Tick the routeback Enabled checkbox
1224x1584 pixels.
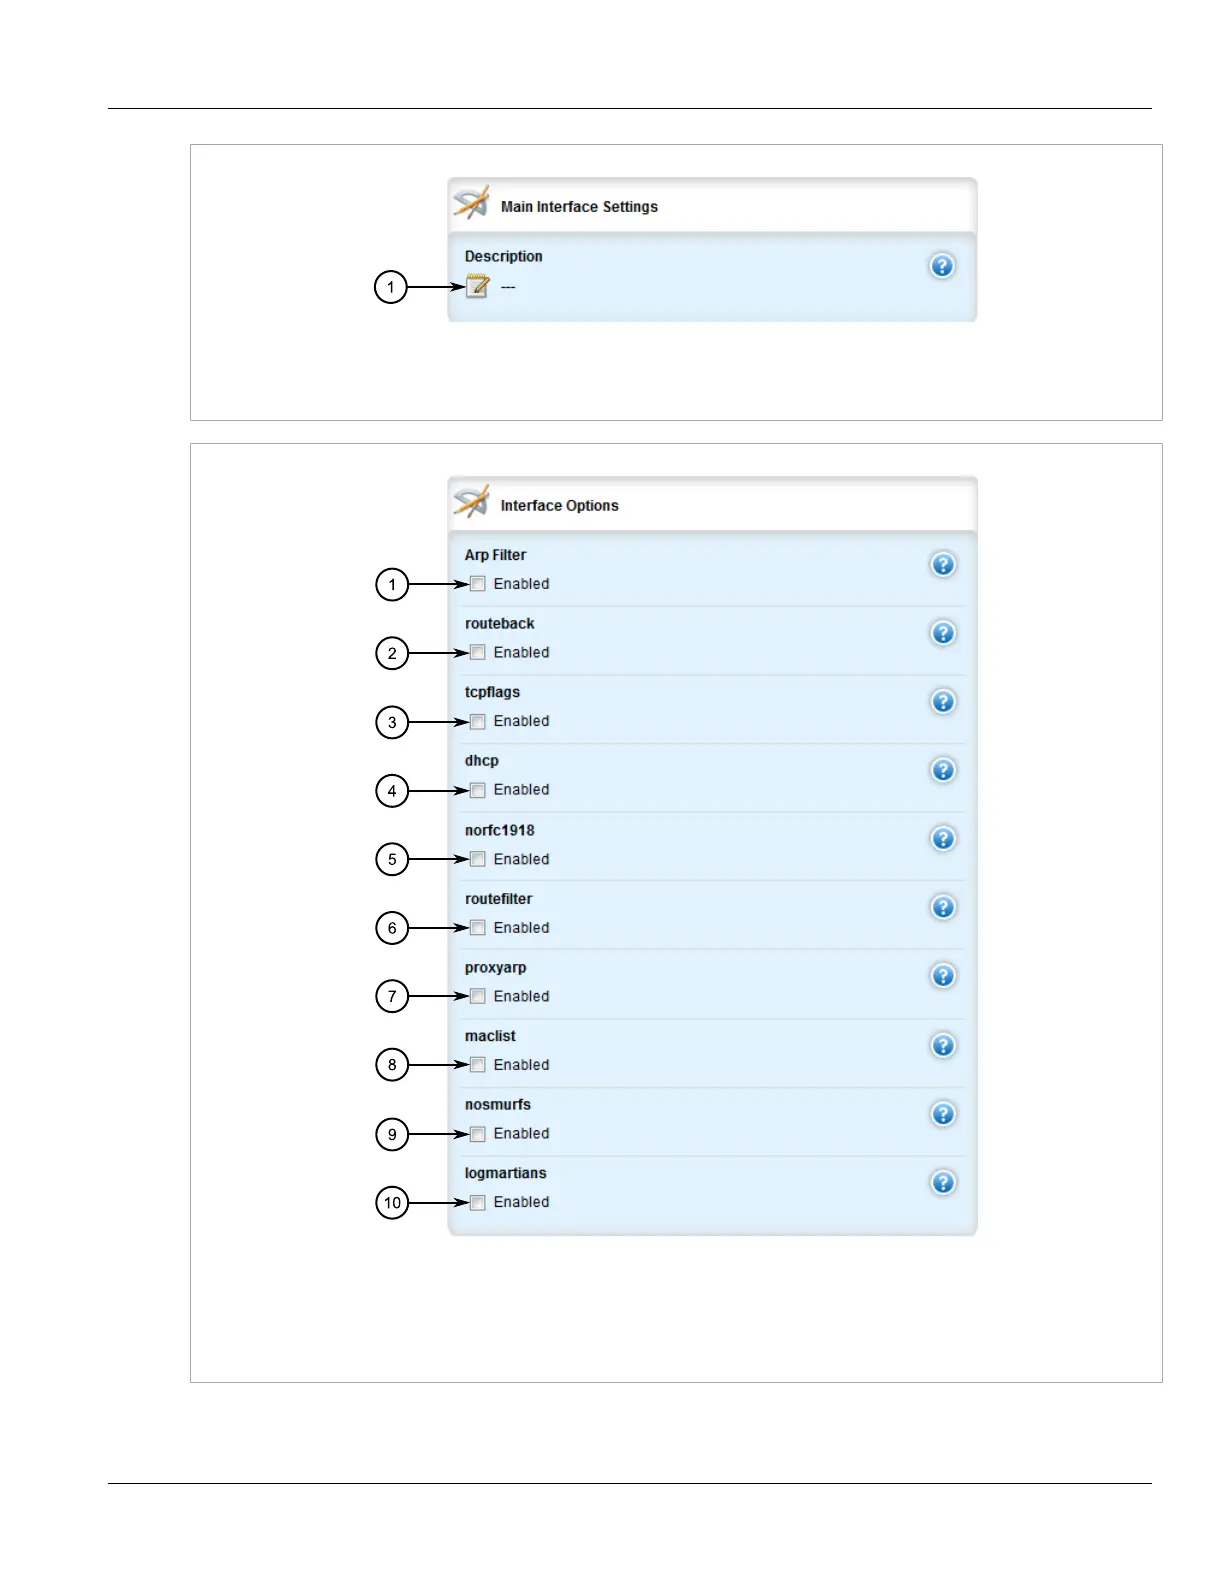[x=478, y=653]
